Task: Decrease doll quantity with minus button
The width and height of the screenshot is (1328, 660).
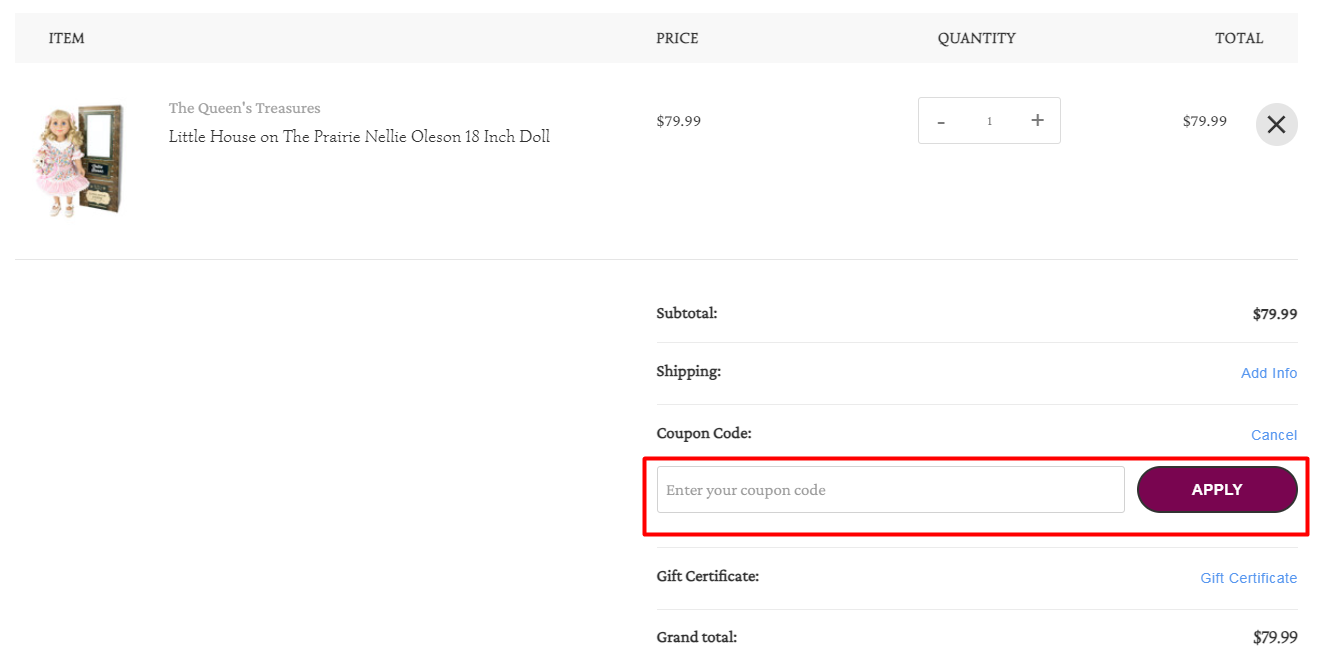Action: [941, 121]
